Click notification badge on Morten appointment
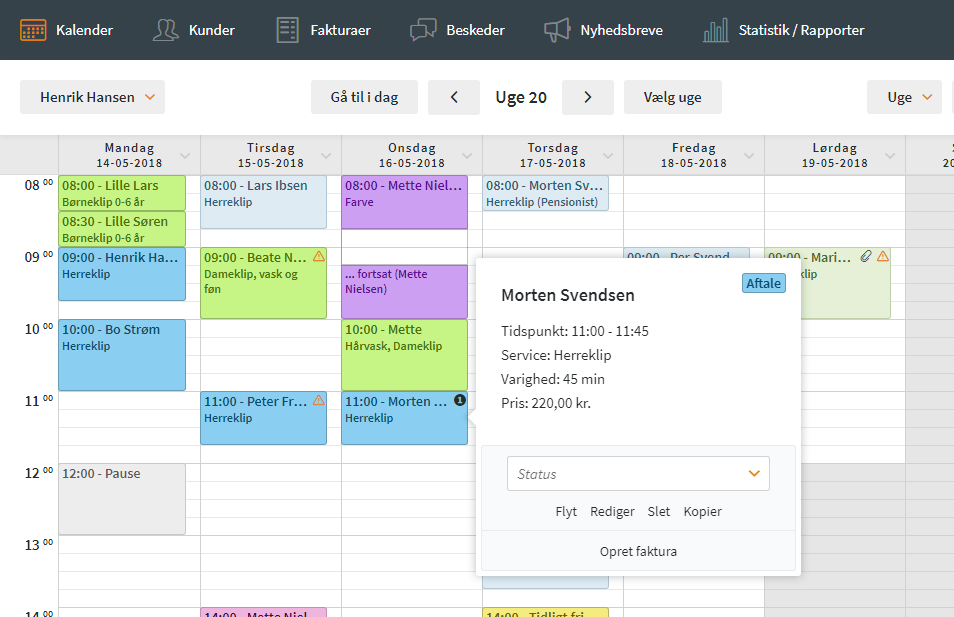This screenshot has height=617, width=954. point(460,400)
